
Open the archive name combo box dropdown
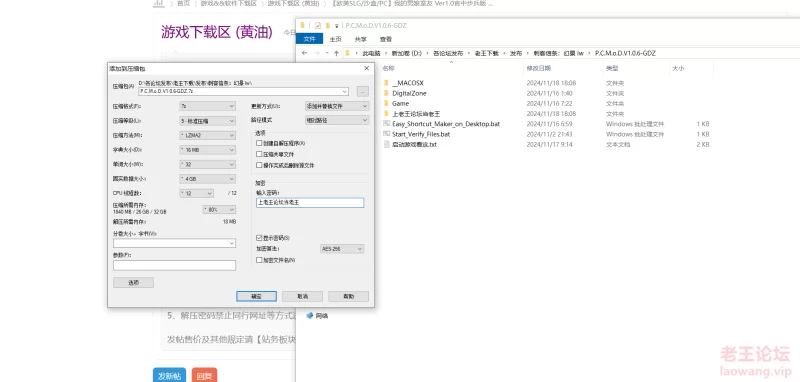345,91
